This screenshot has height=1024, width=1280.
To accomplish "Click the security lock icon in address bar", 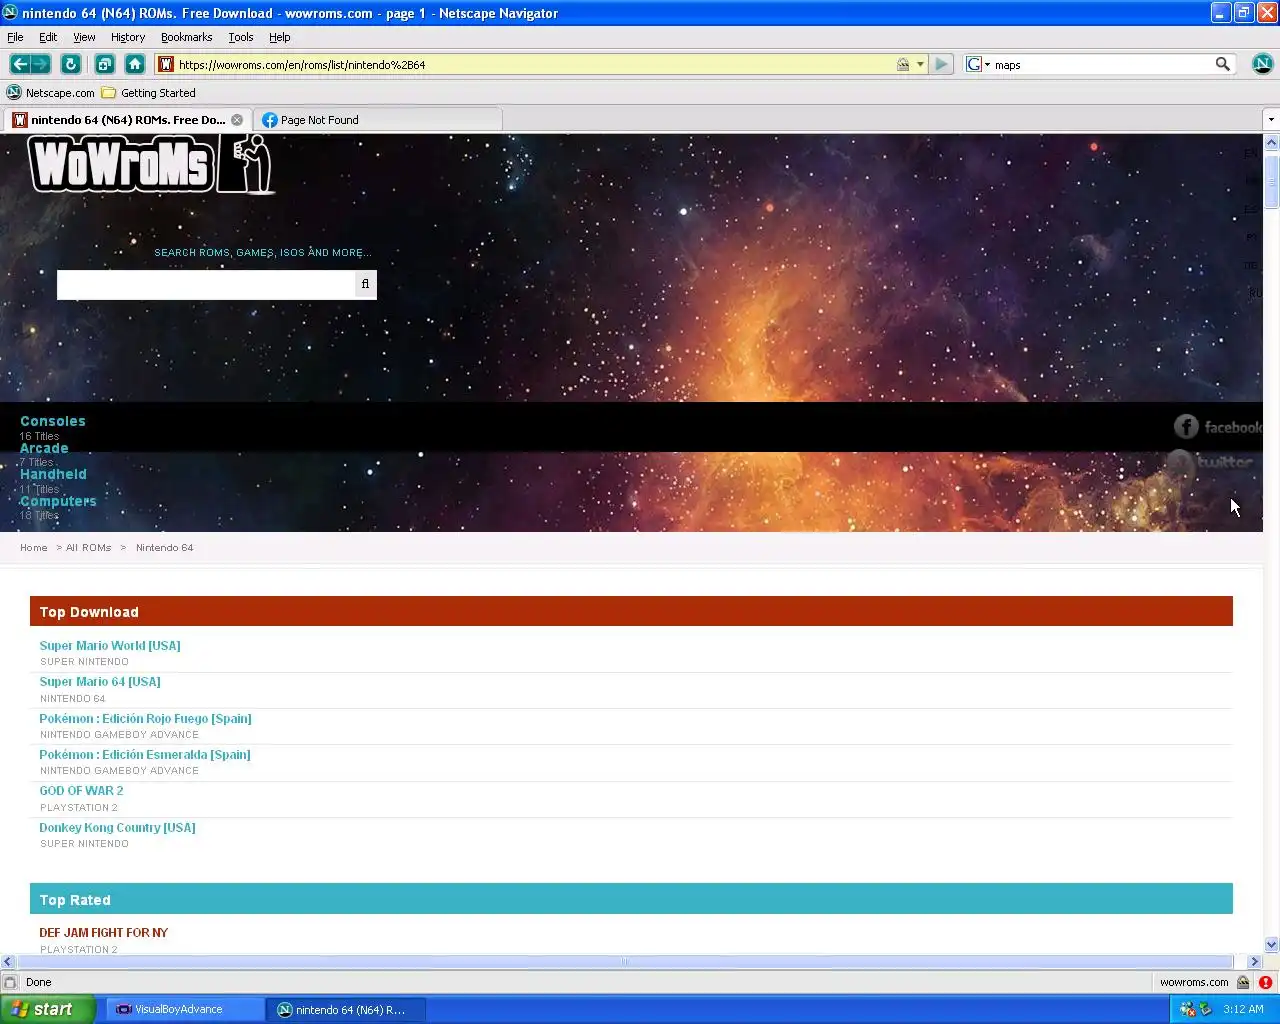I will pyautogui.click(x=903, y=64).
